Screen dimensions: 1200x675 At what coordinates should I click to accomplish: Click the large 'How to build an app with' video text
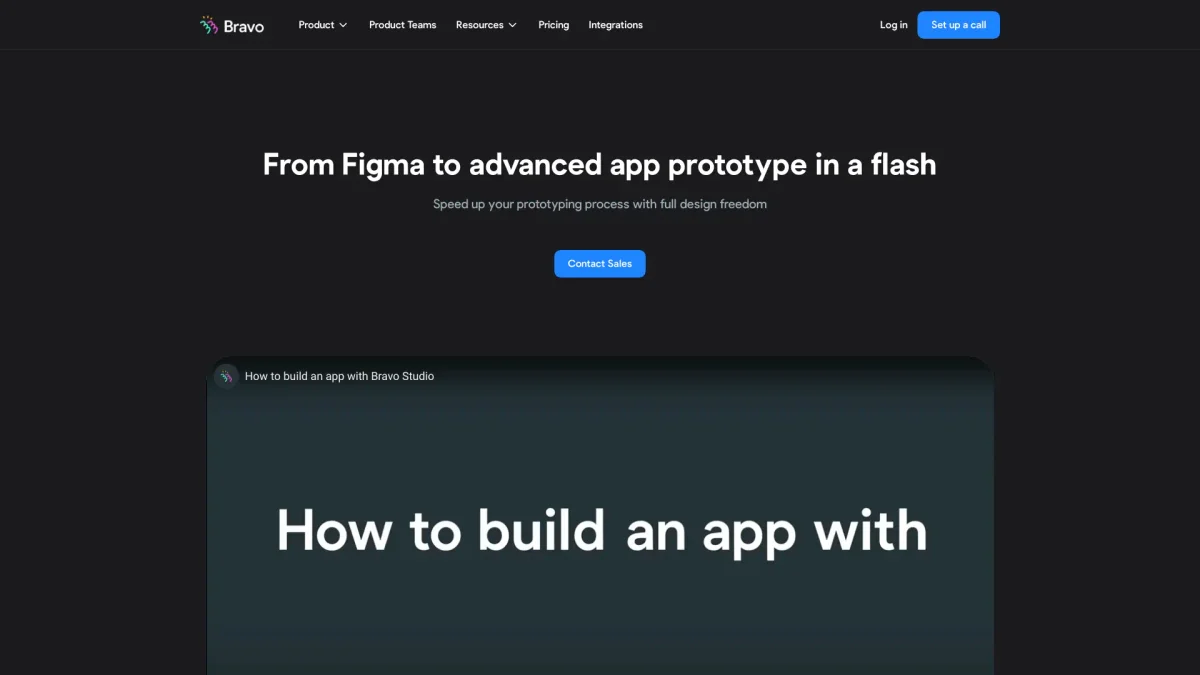(x=601, y=530)
